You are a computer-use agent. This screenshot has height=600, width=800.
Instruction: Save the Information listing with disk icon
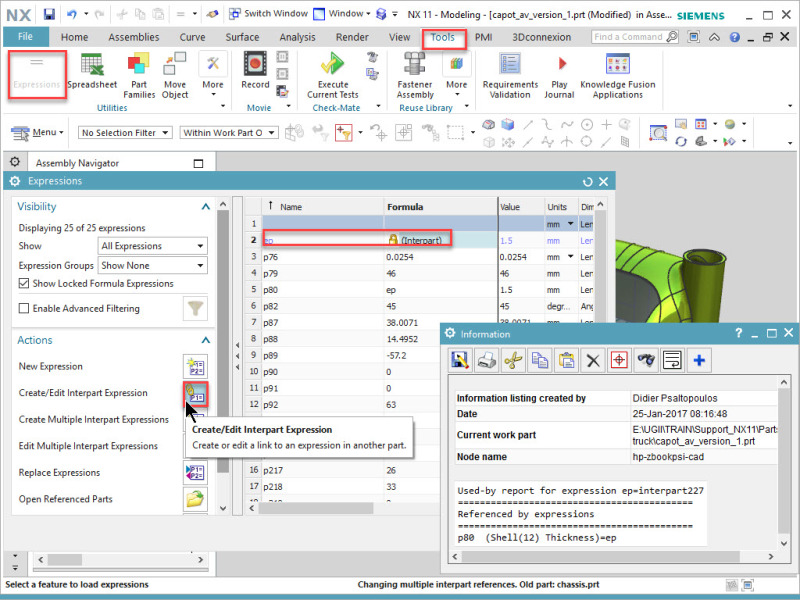[x=460, y=361]
